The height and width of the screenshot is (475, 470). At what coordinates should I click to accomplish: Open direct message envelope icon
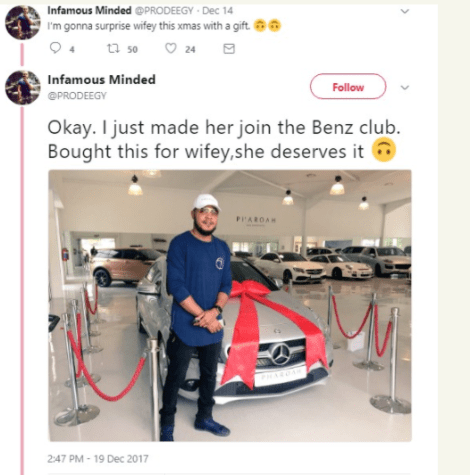click(229, 49)
